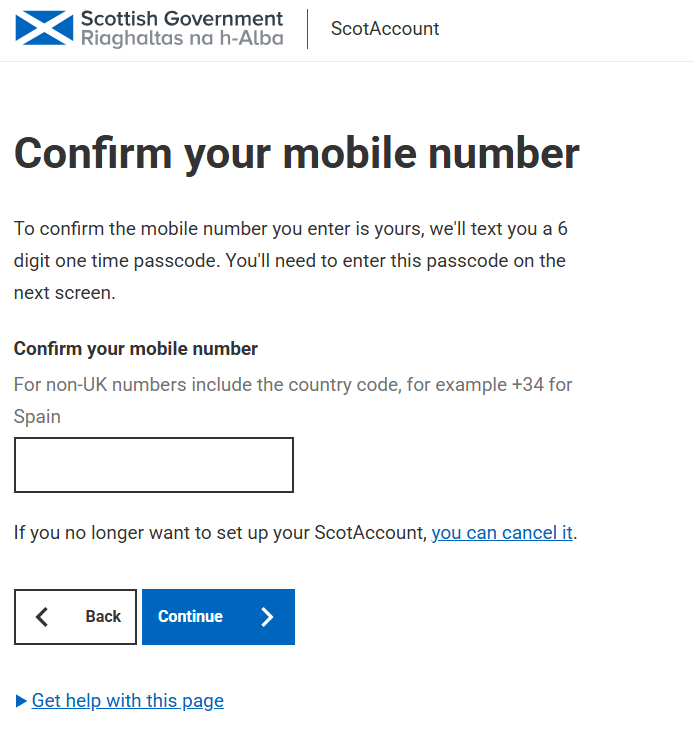Viewport: 694px width, 736px height.
Task: Click the Riaghaltas na h-Alba Gaelic text
Action: click(x=182, y=38)
